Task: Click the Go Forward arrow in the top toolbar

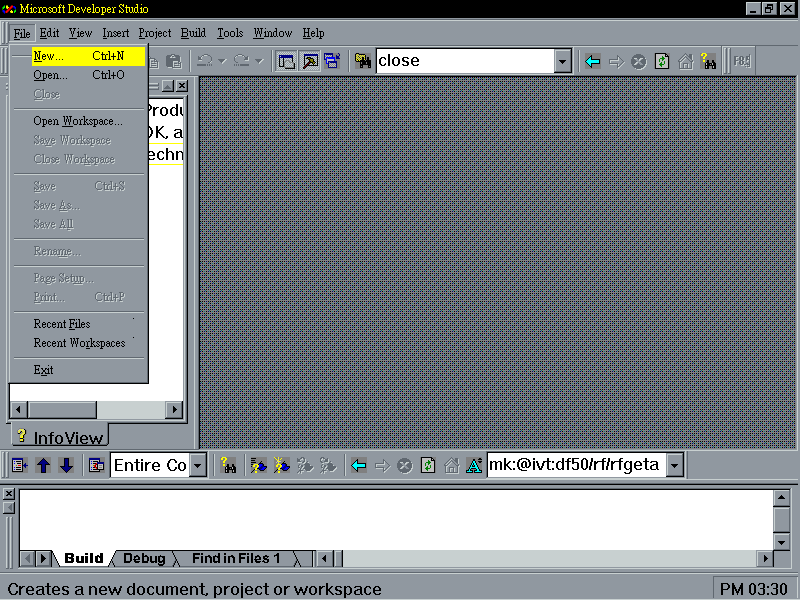Action: tap(616, 62)
